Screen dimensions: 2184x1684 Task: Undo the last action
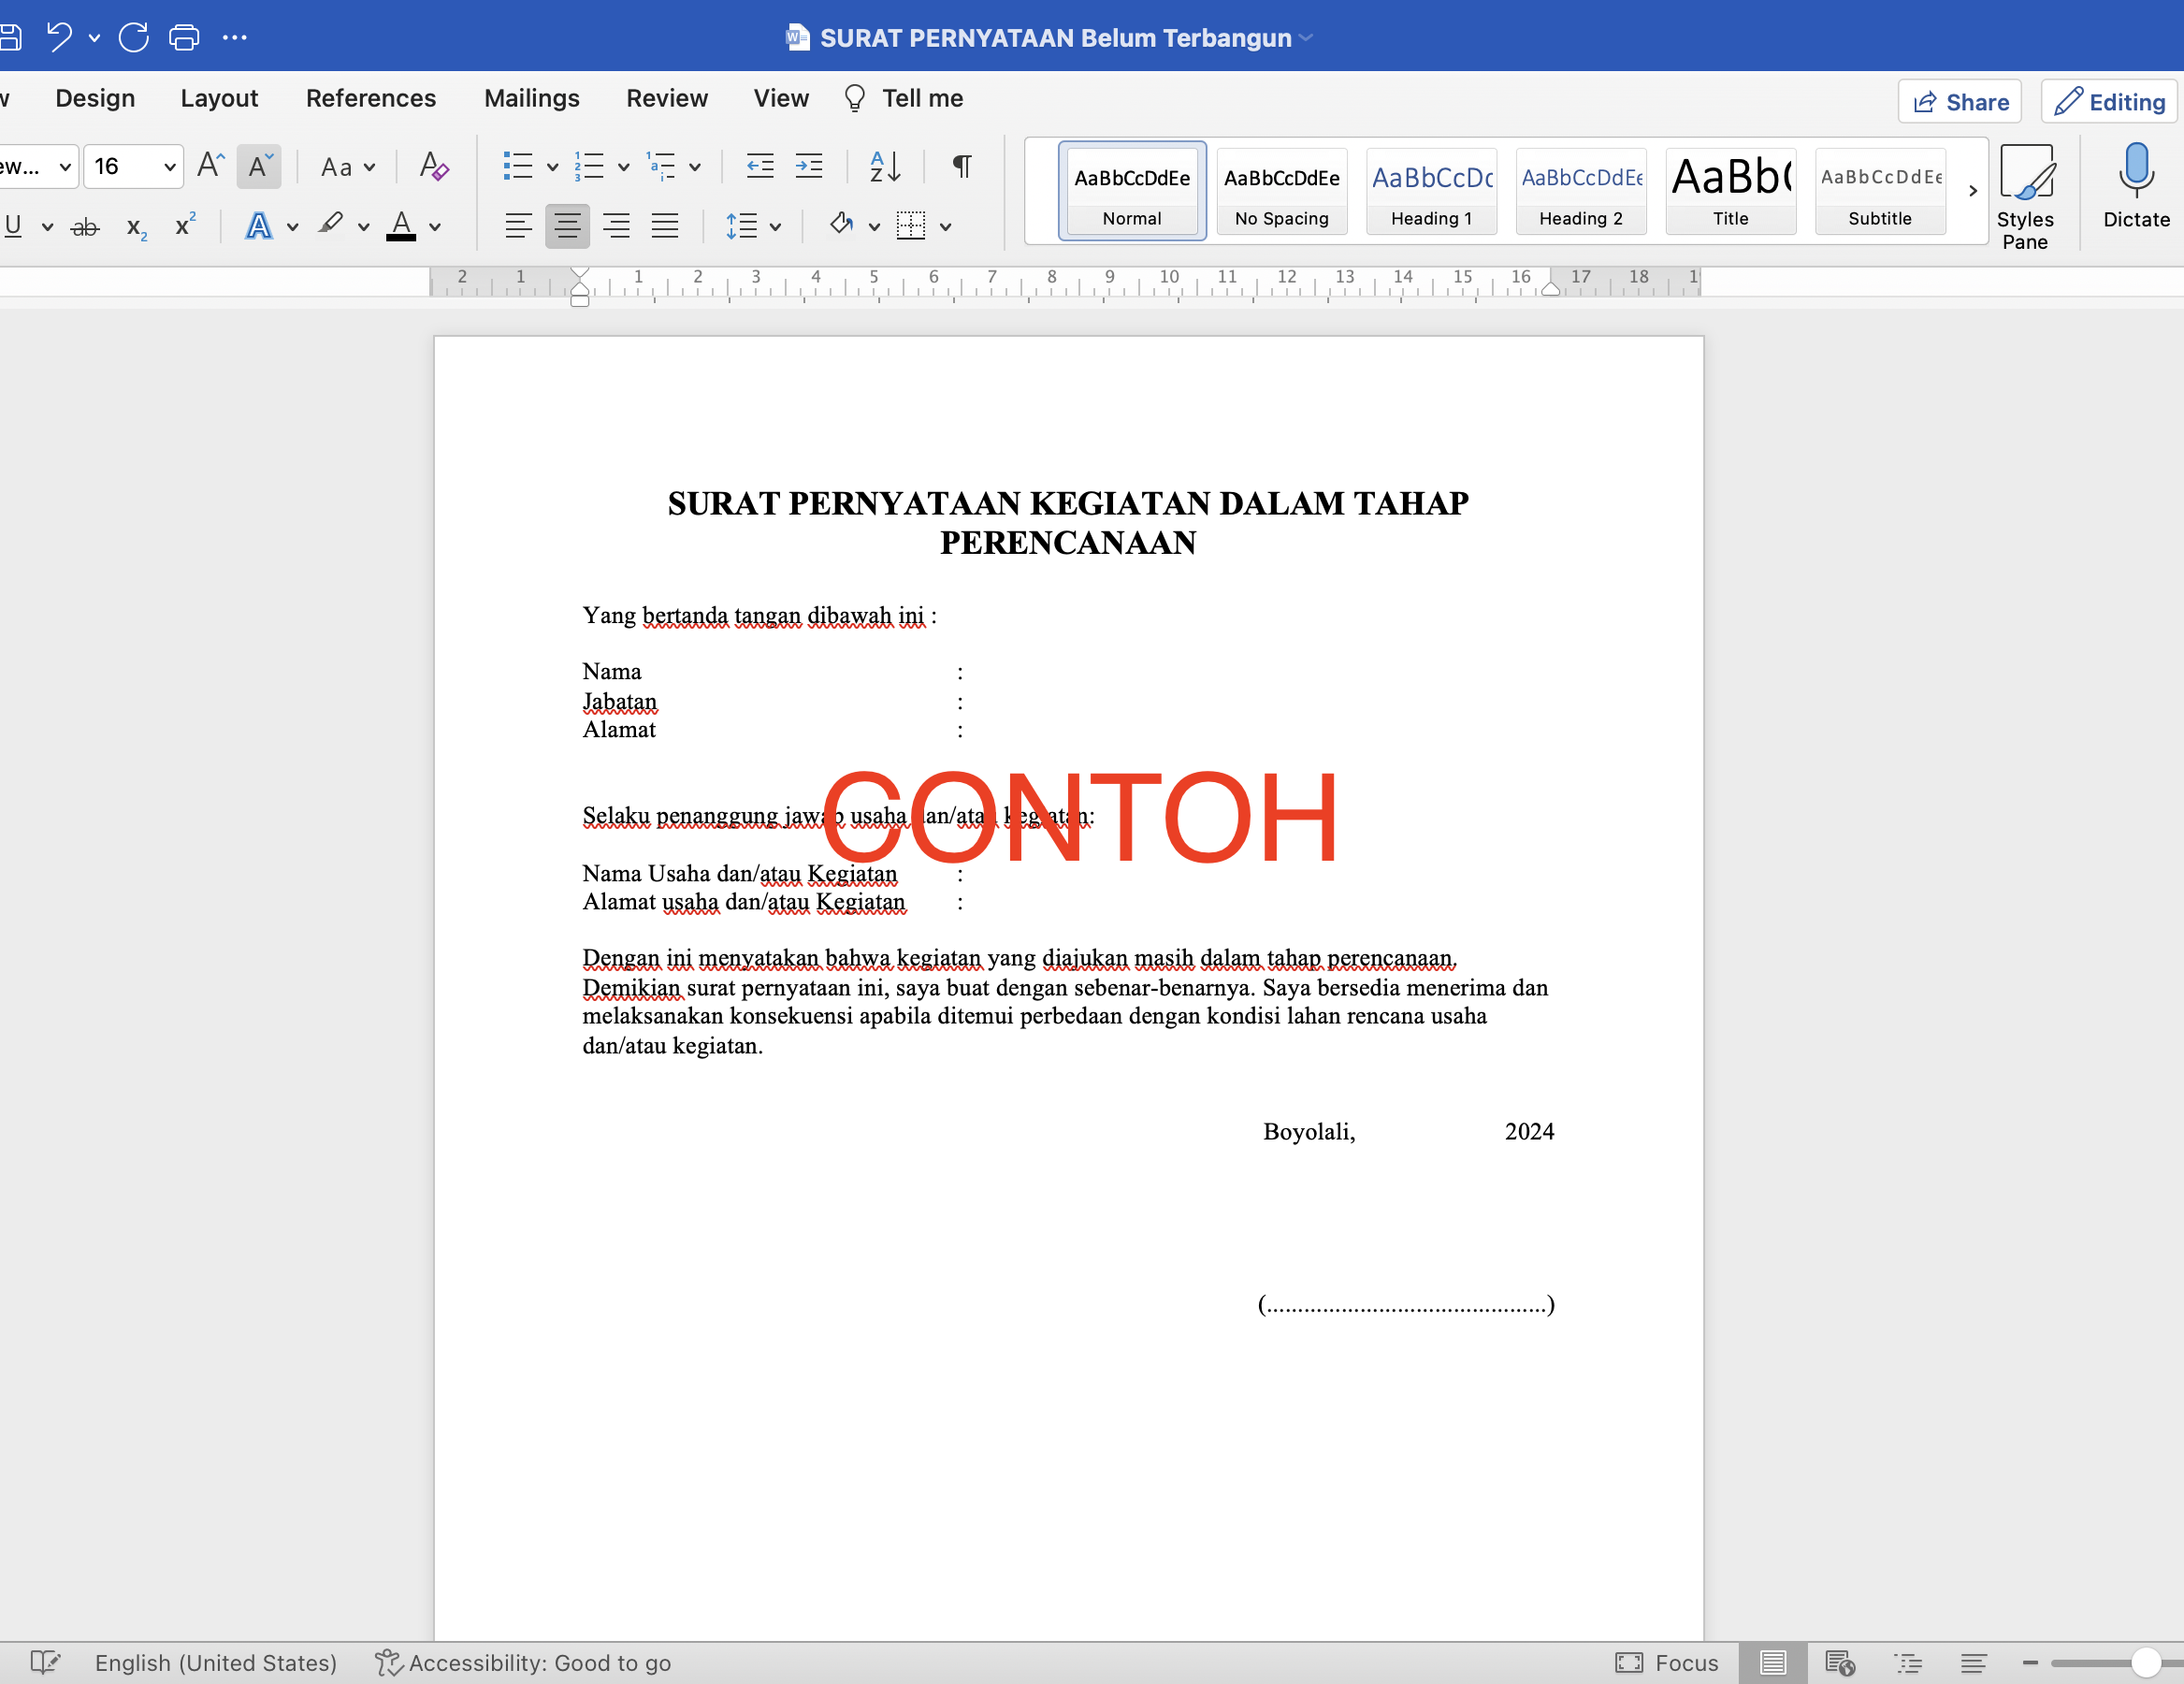59,37
